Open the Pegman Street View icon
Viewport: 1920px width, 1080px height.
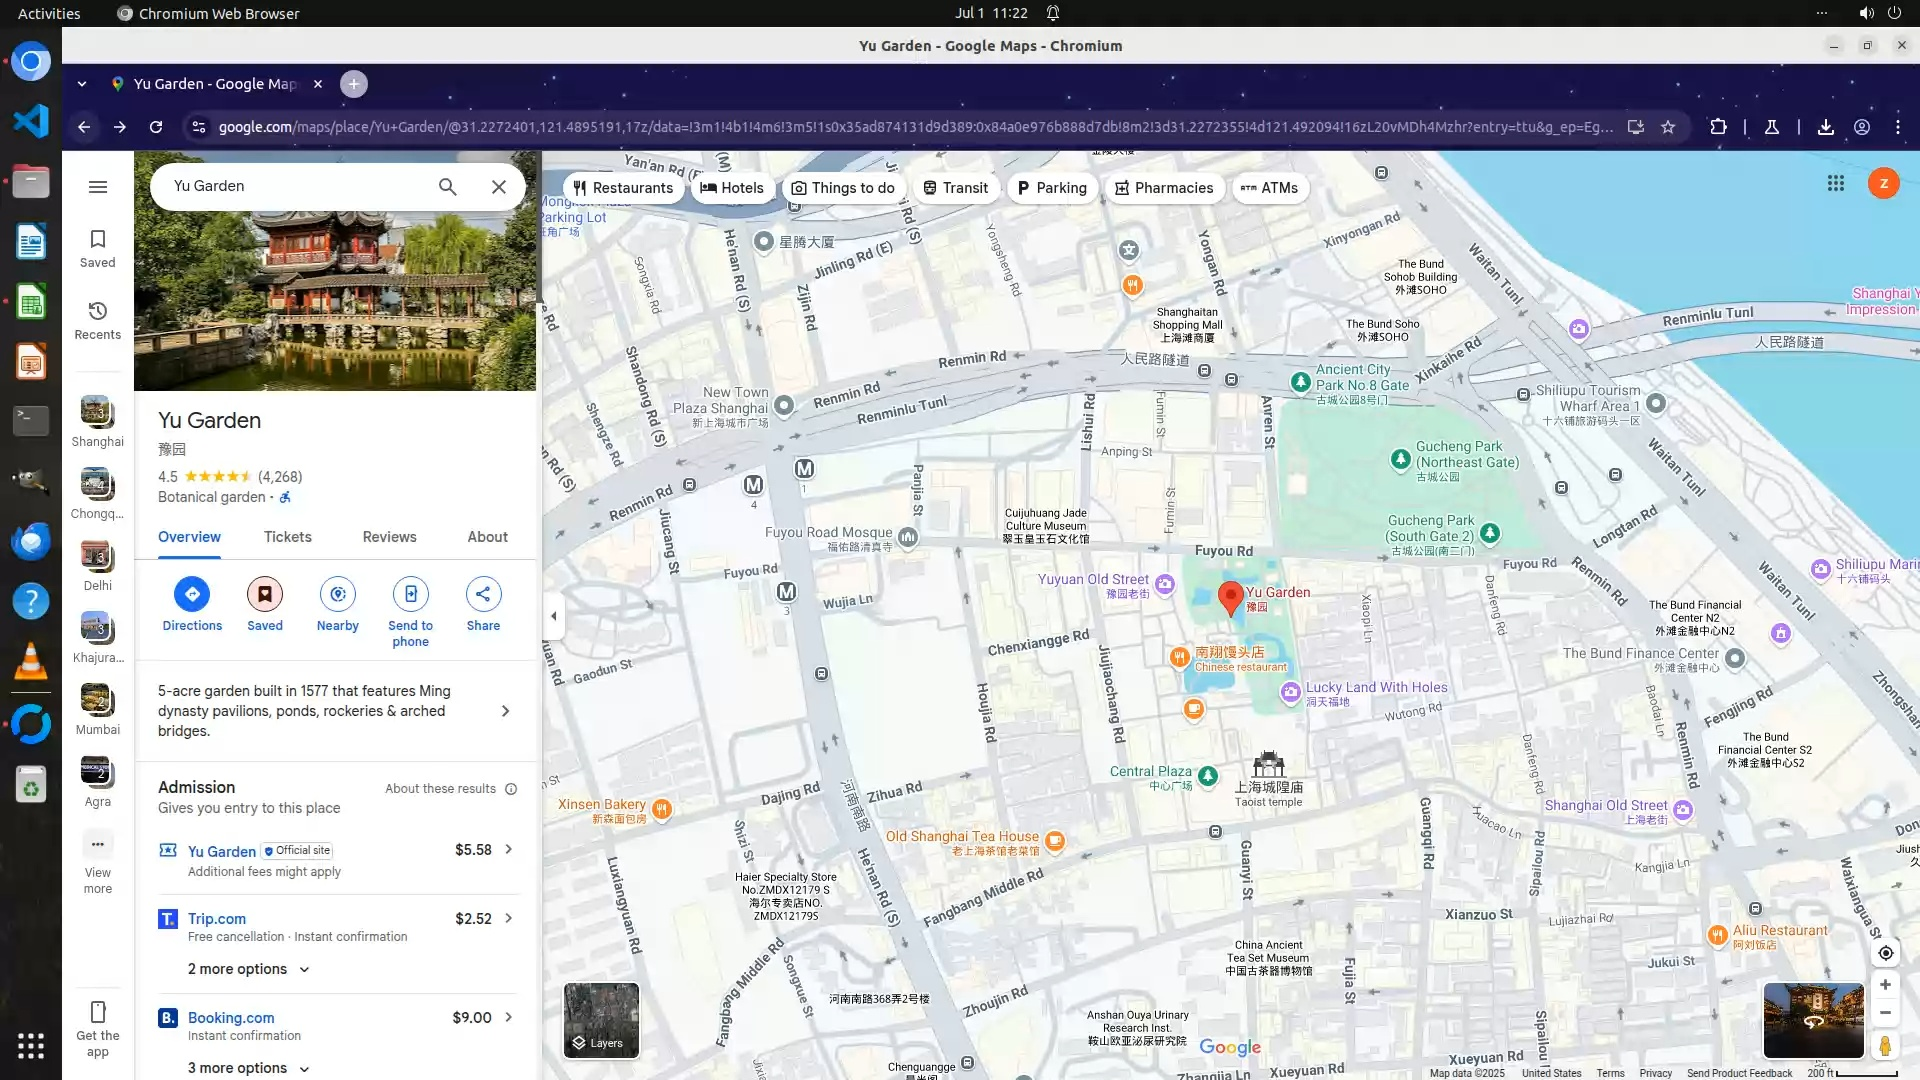1885,1046
